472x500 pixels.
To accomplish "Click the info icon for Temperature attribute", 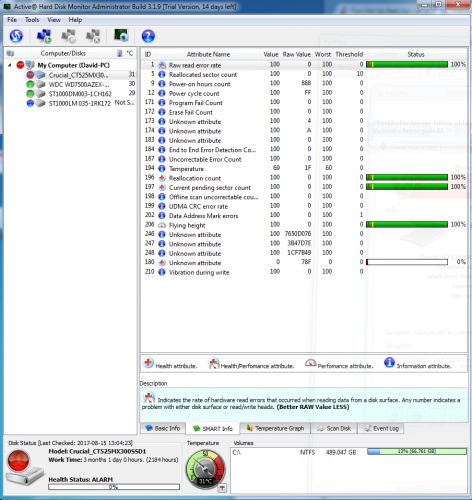I will click(162, 168).
